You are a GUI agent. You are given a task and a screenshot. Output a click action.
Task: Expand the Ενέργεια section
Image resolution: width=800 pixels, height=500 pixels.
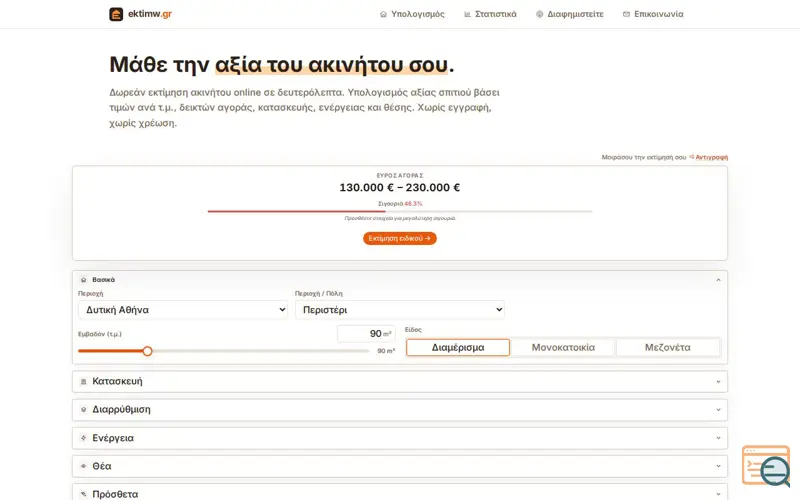click(399, 438)
